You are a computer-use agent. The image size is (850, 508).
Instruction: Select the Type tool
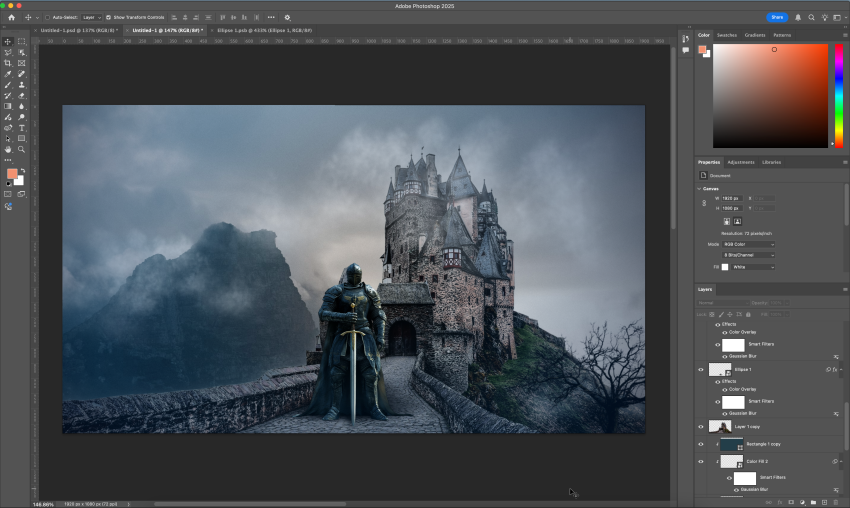click(x=22, y=128)
